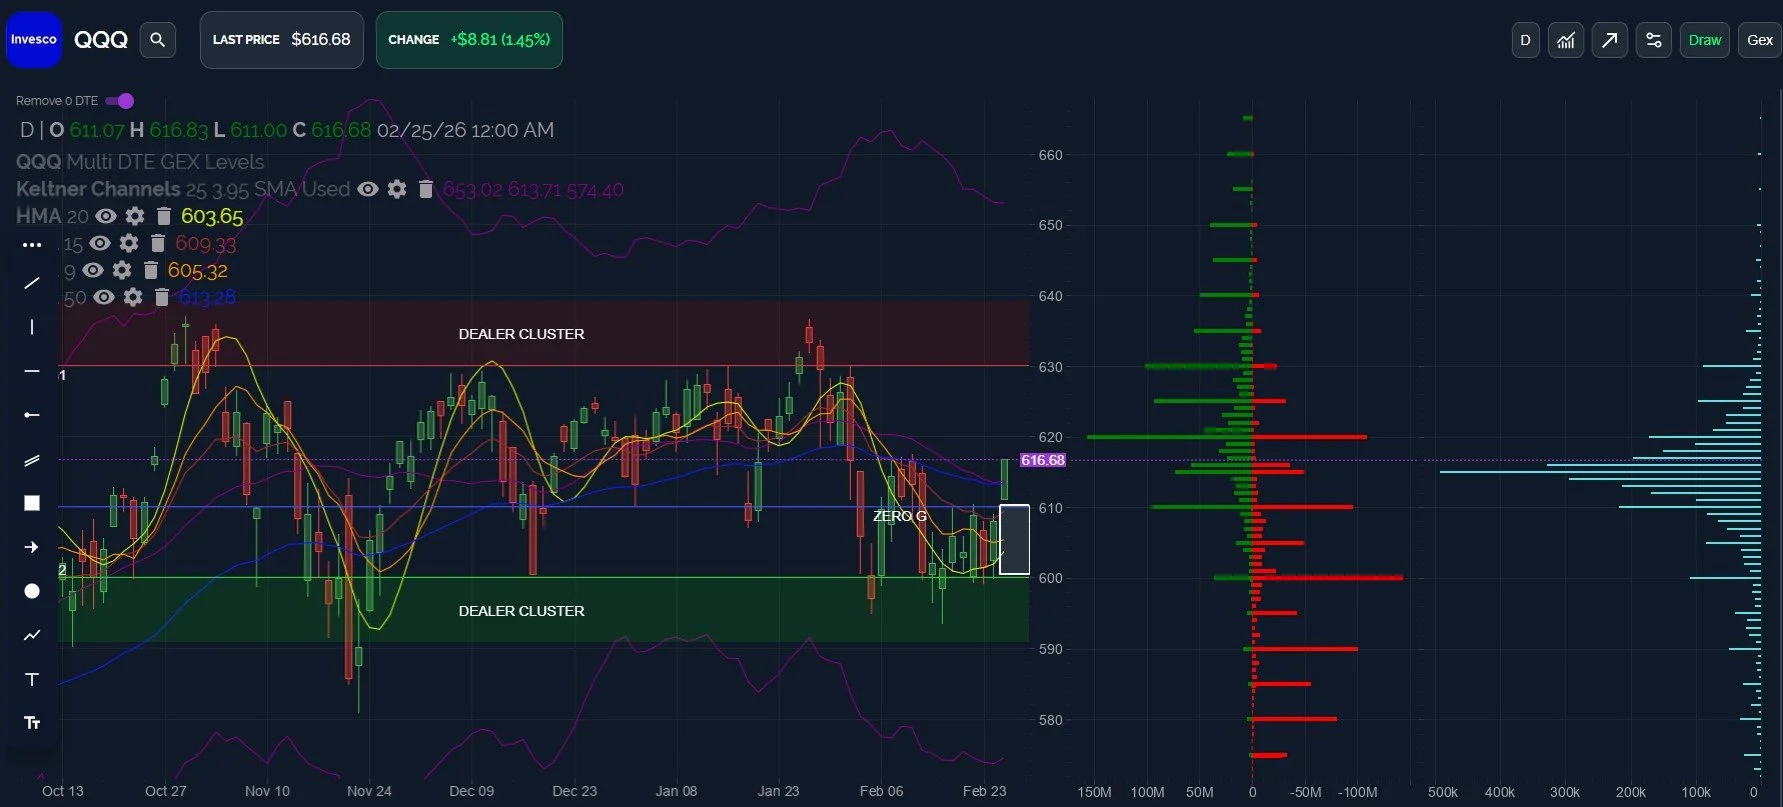1783x807 pixels.
Task: Open the sliders settings icon
Action: [1653, 40]
